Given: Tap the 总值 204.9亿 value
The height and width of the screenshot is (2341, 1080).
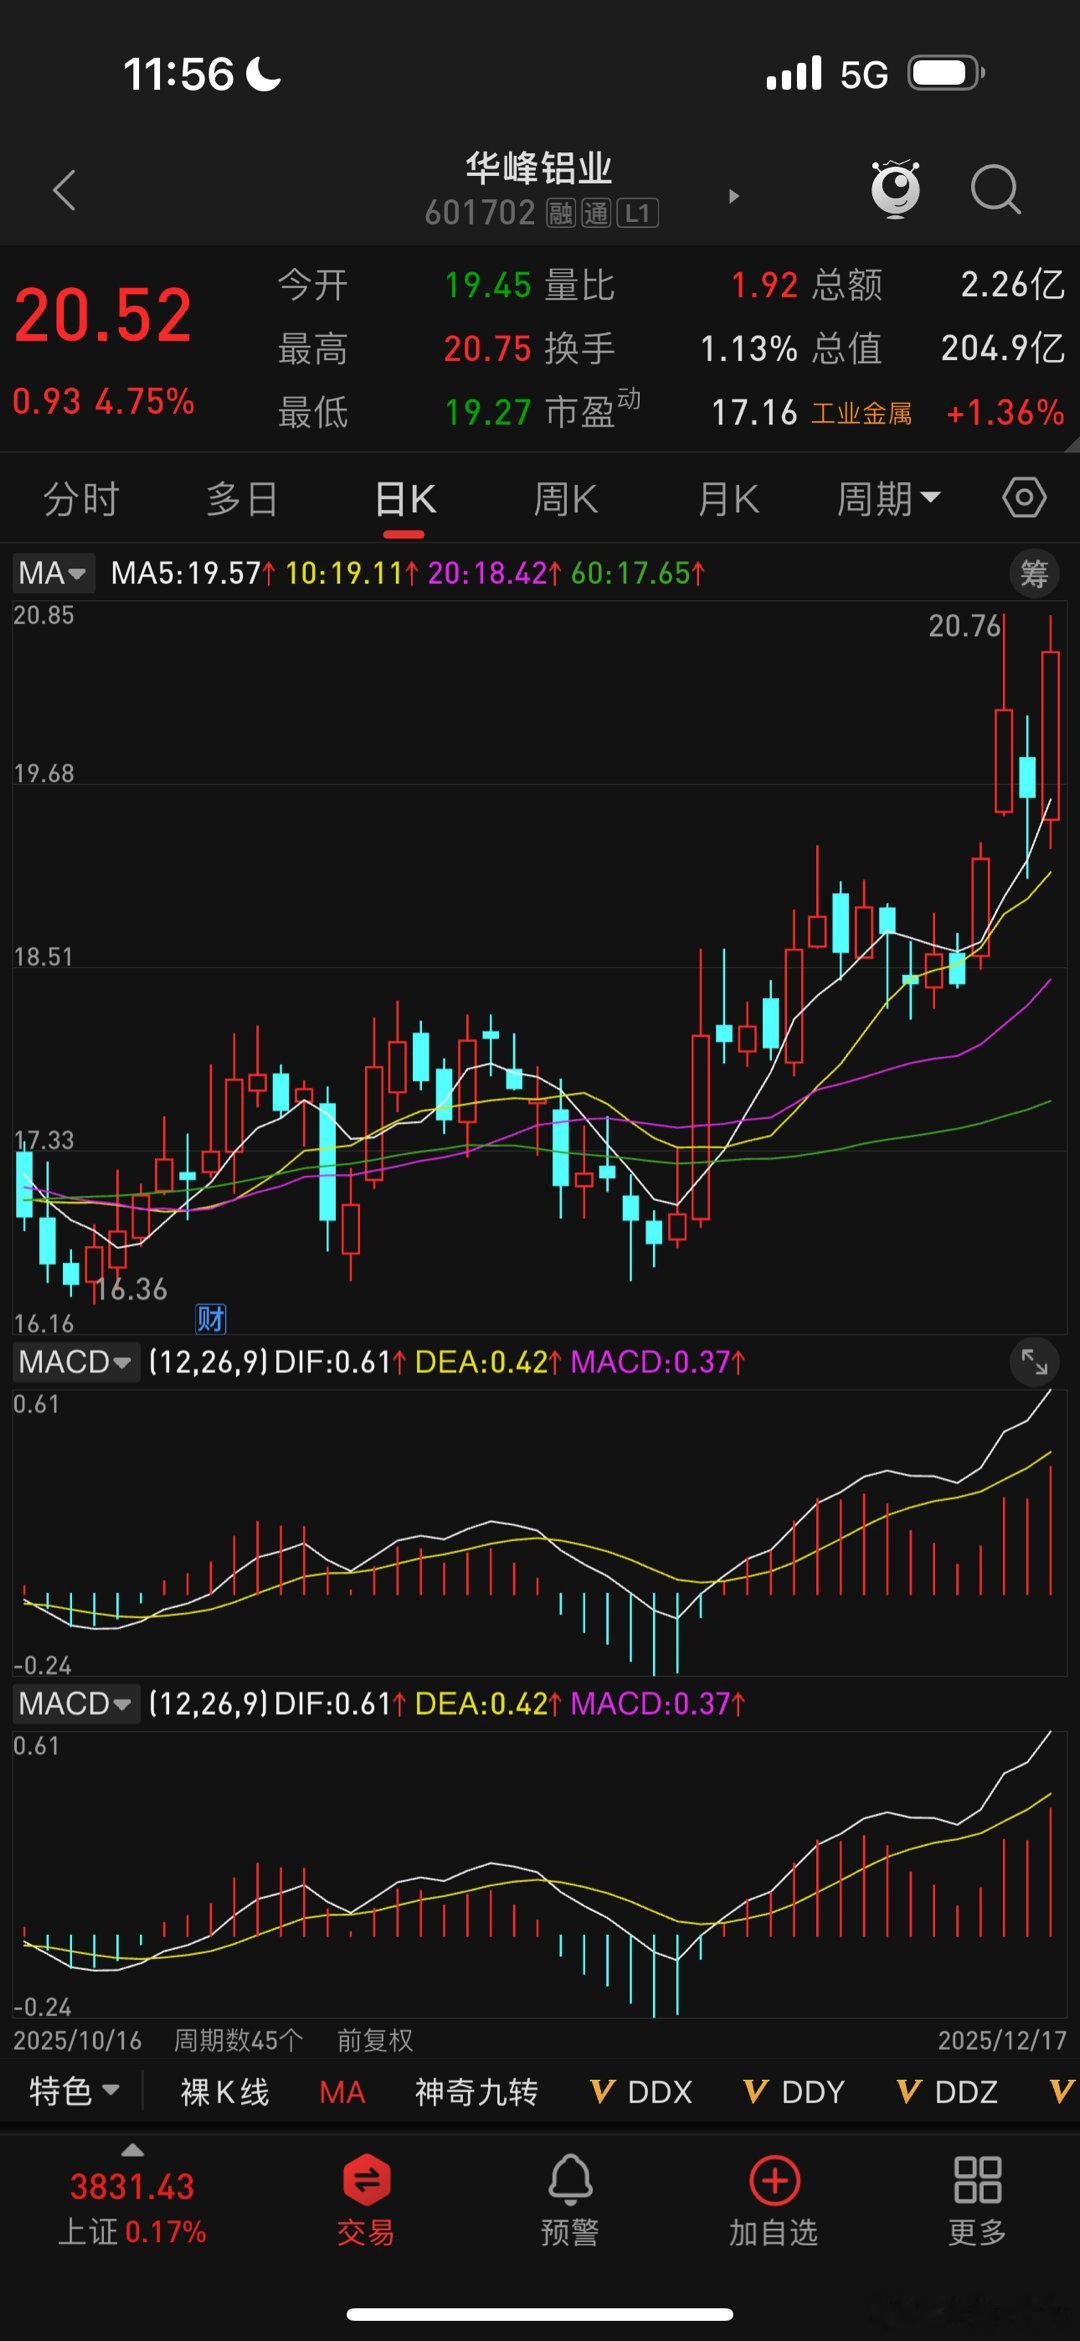Looking at the screenshot, I should 1002,348.
